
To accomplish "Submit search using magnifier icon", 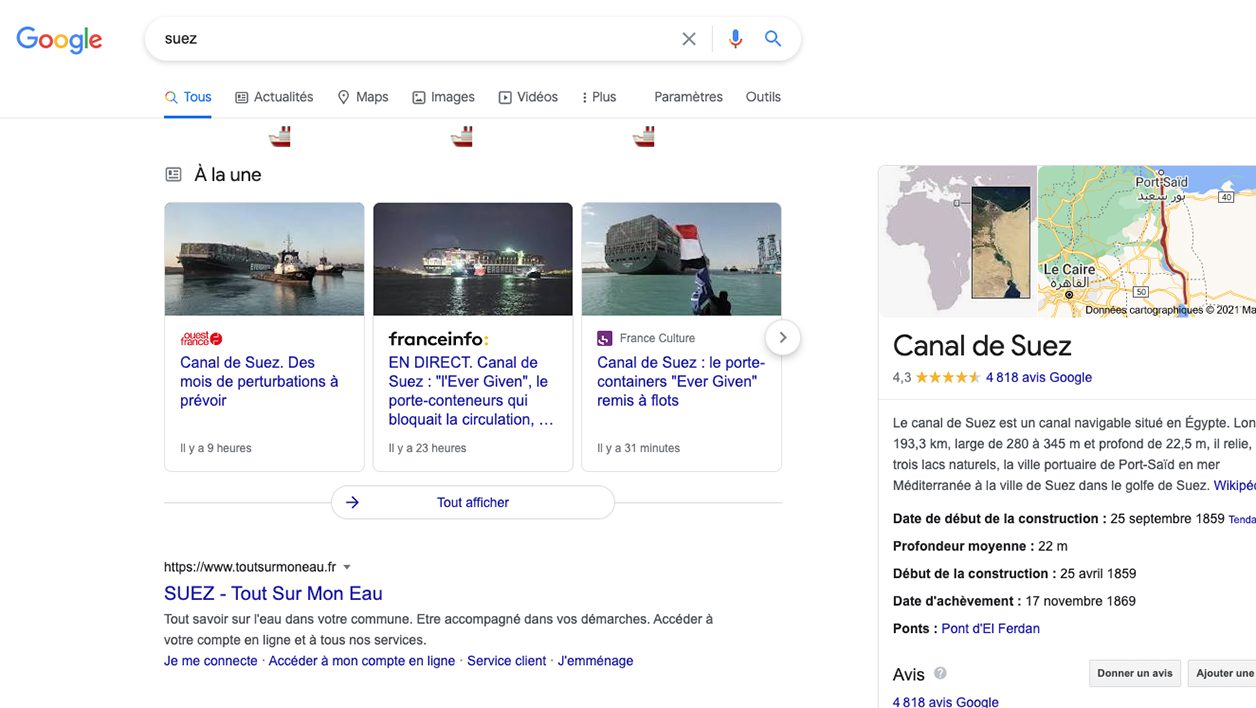I will [773, 39].
